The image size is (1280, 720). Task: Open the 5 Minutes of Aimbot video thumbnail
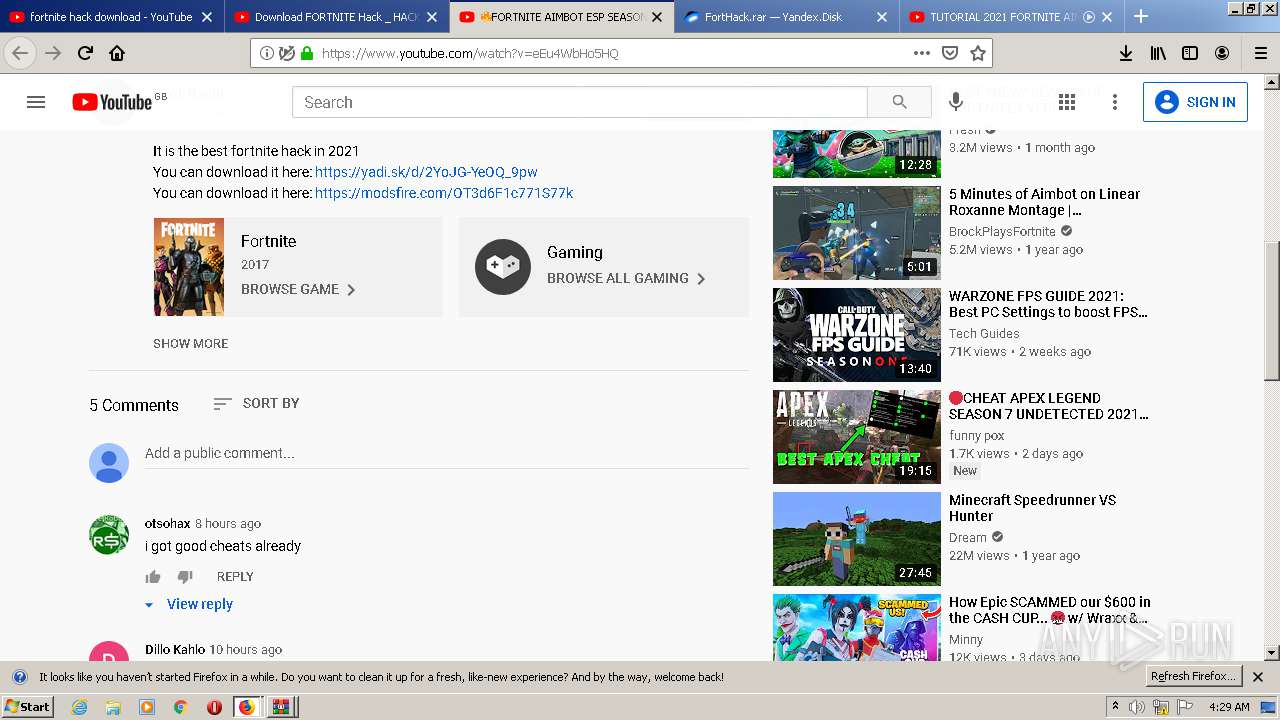[x=857, y=233]
